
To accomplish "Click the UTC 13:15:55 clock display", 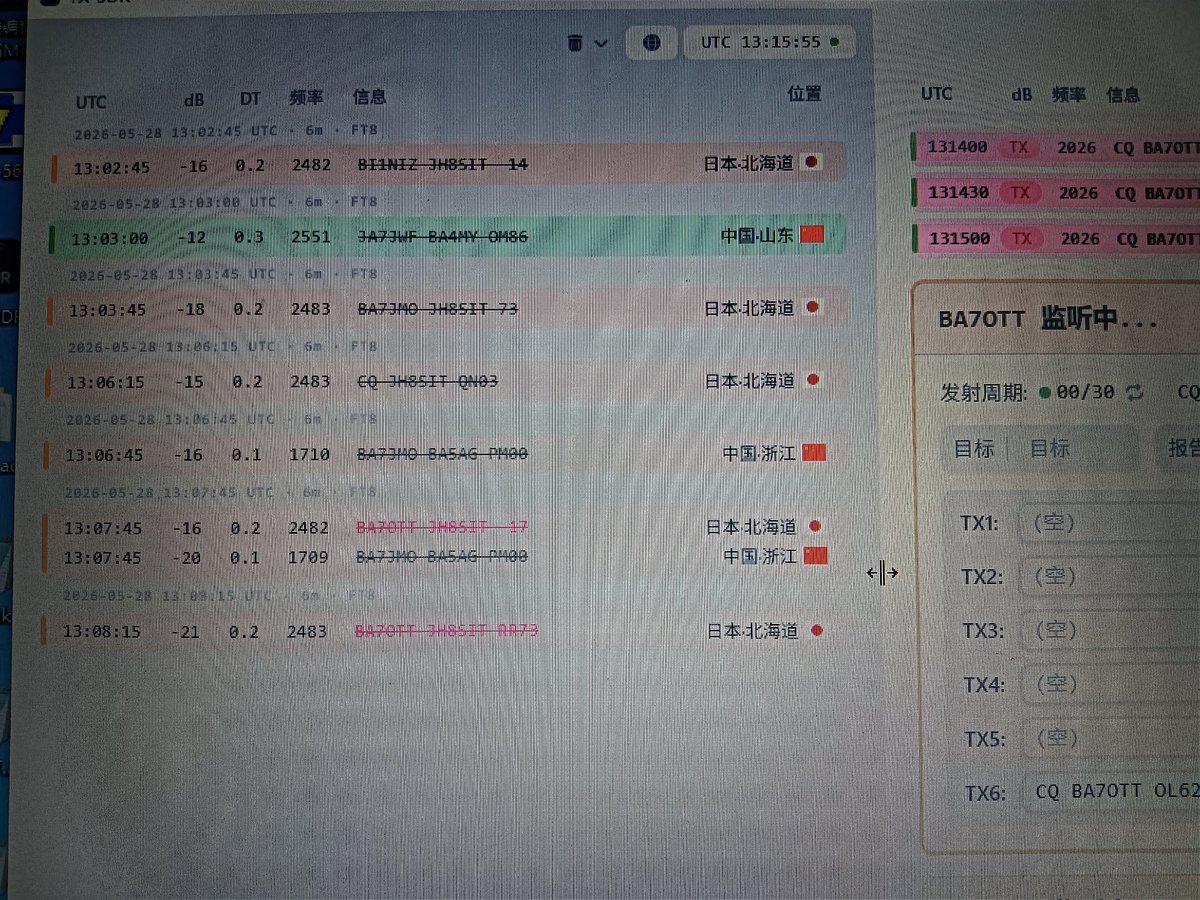I will tap(769, 43).
